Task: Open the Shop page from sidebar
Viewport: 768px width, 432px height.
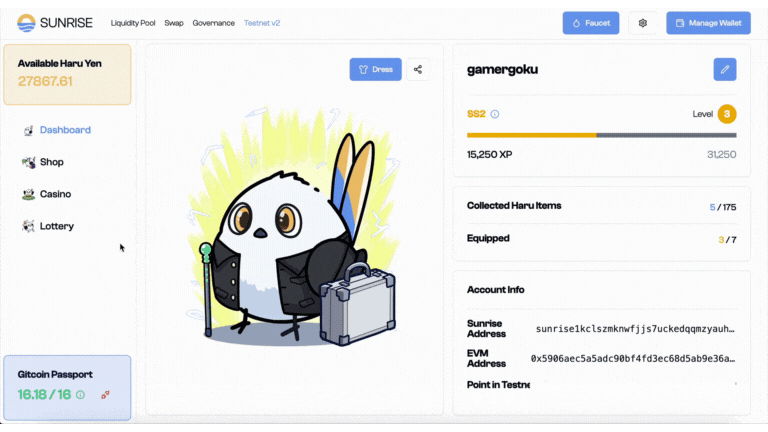Action: (x=51, y=162)
